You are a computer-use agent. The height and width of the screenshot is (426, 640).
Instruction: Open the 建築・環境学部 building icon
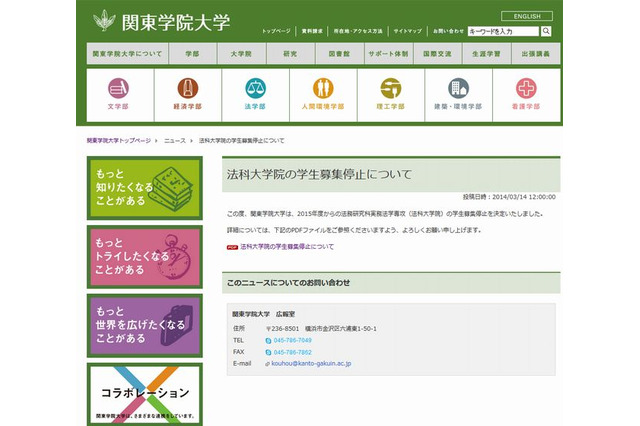458,88
